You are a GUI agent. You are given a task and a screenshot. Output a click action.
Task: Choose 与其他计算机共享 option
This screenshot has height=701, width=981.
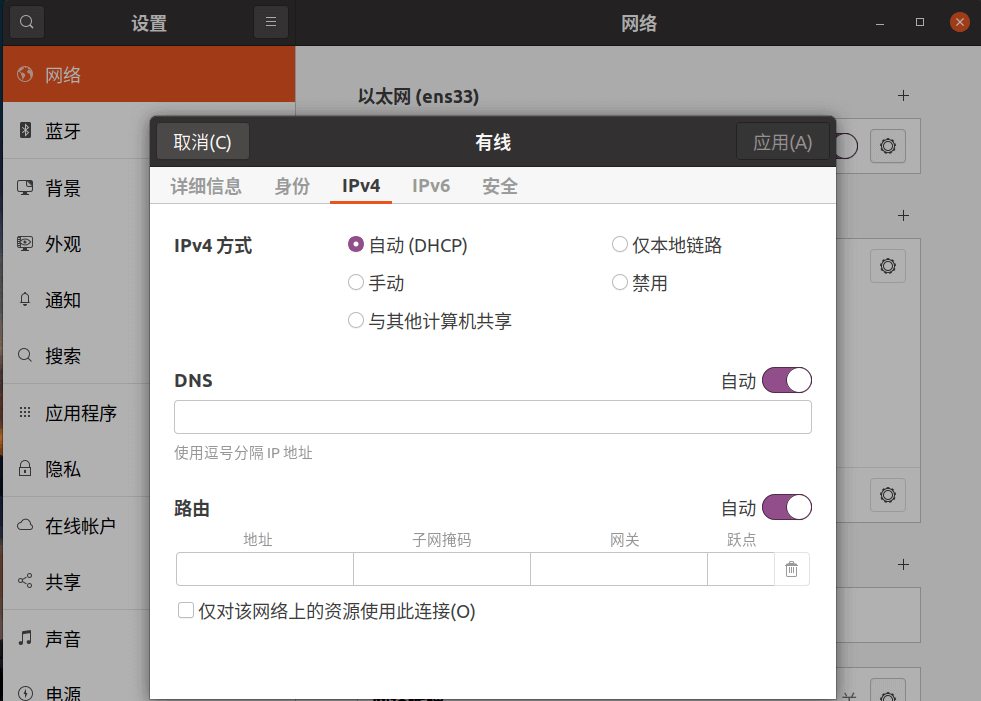356,321
